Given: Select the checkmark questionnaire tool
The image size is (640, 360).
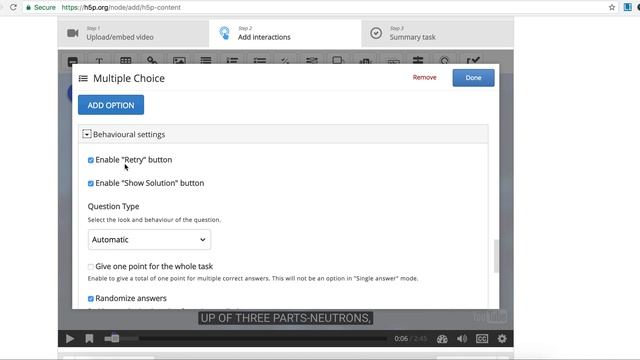Looking at the screenshot, I should click(x=473, y=61).
